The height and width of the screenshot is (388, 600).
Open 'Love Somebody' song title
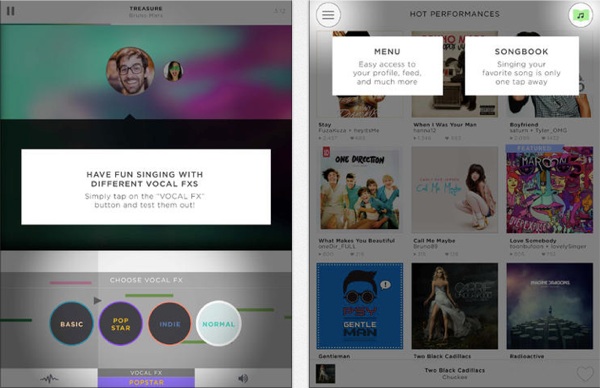pyautogui.click(x=533, y=241)
